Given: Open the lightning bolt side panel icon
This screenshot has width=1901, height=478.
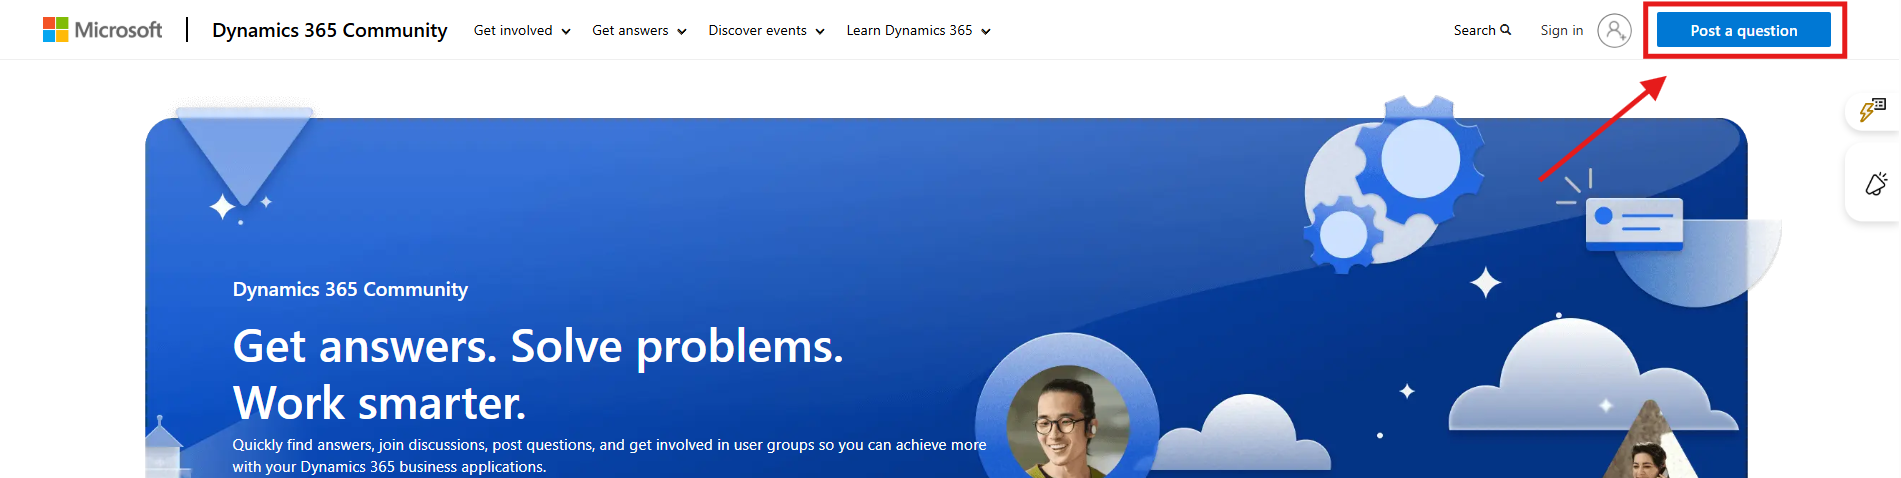Looking at the screenshot, I should click(1872, 109).
